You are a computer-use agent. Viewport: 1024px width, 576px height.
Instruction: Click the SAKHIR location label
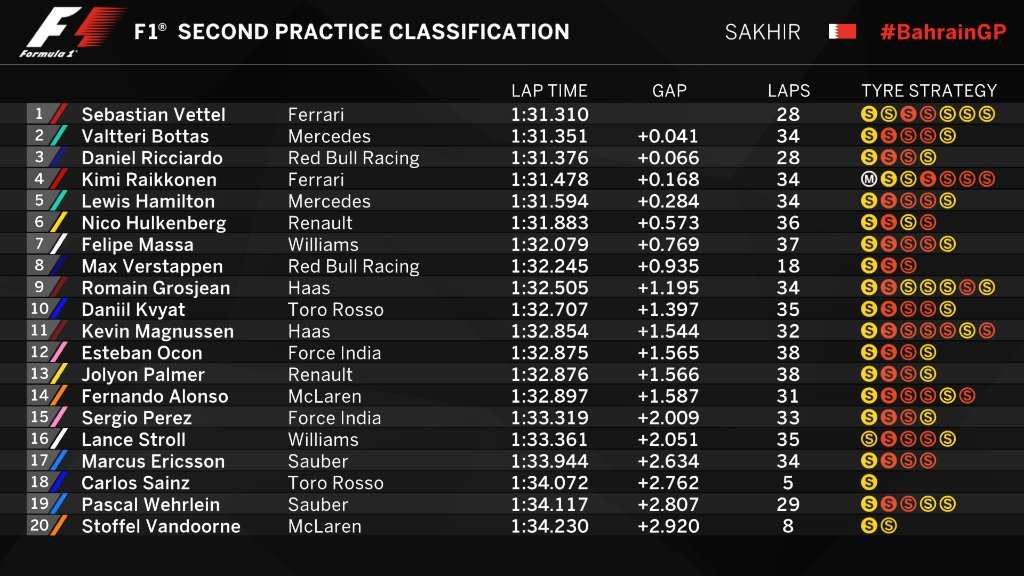pyautogui.click(x=763, y=32)
